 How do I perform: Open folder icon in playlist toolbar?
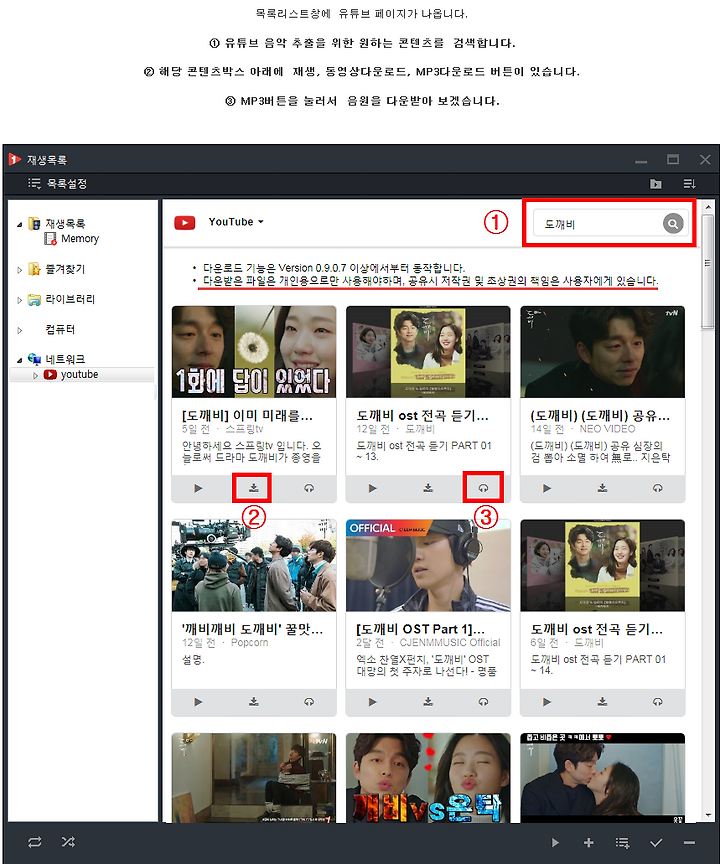(x=656, y=184)
